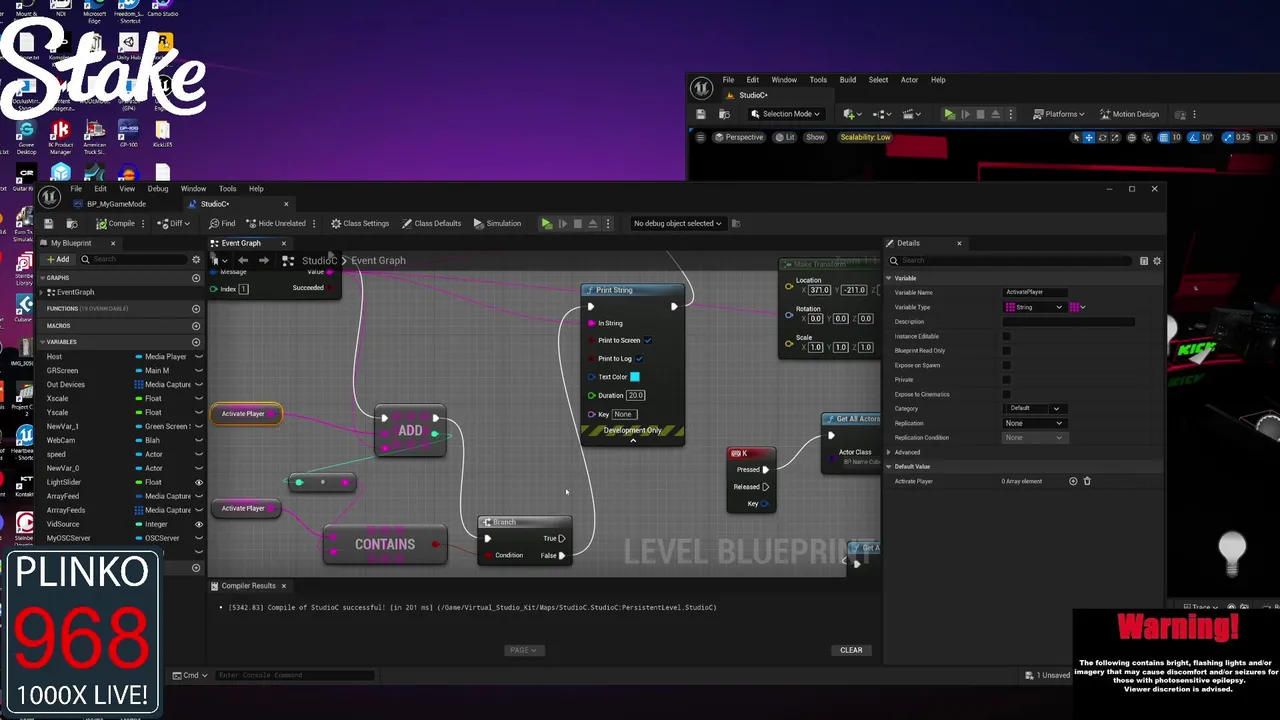Viewport: 1280px width, 720px height.
Task: Enable Expose to Cinematics checkbox
Action: [x=1006, y=394]
